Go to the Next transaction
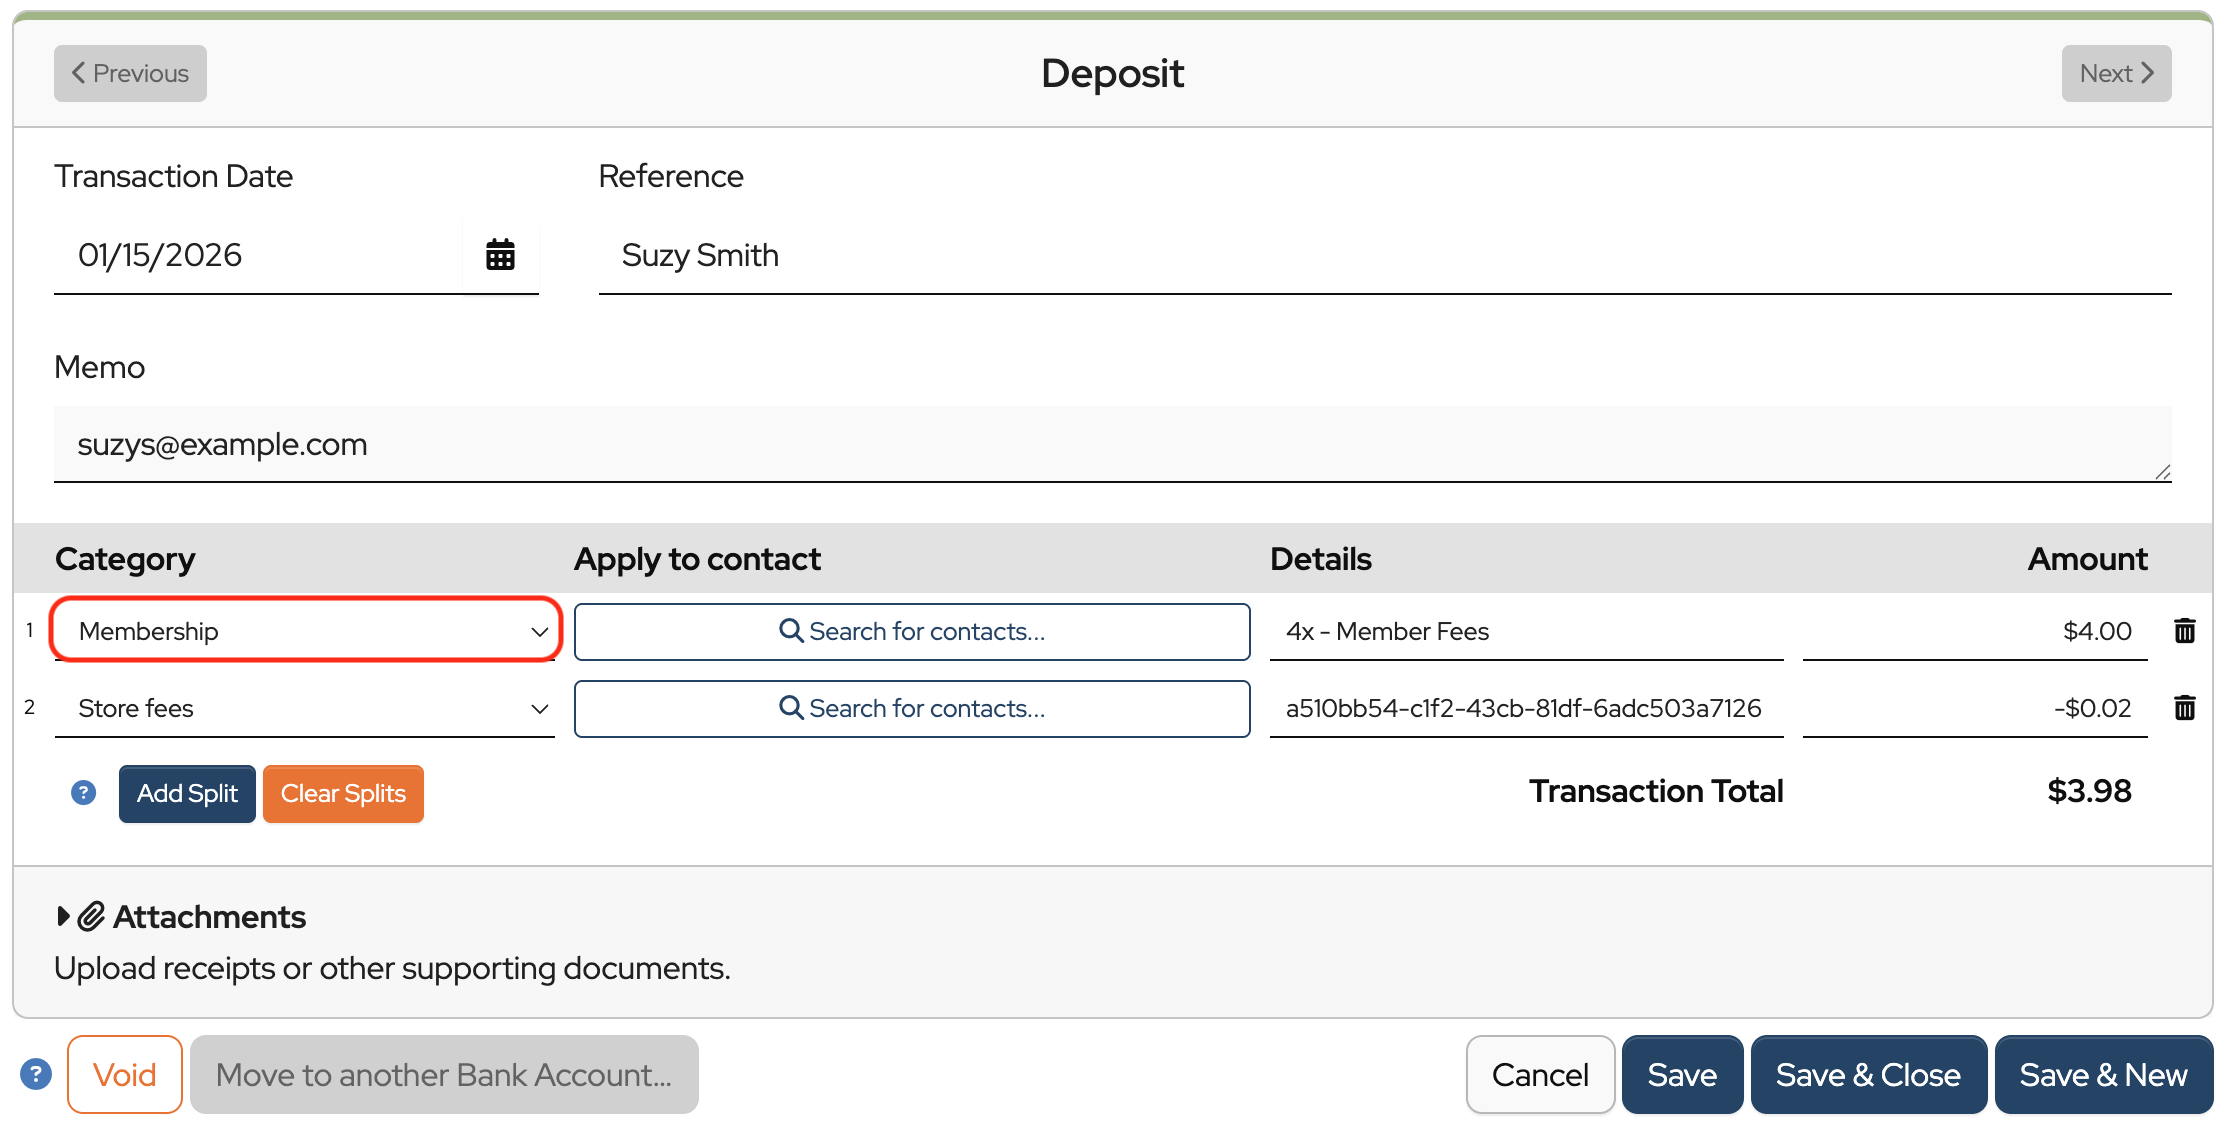The width and height of the screenshot is (2226, 1136). point(2116,73)
